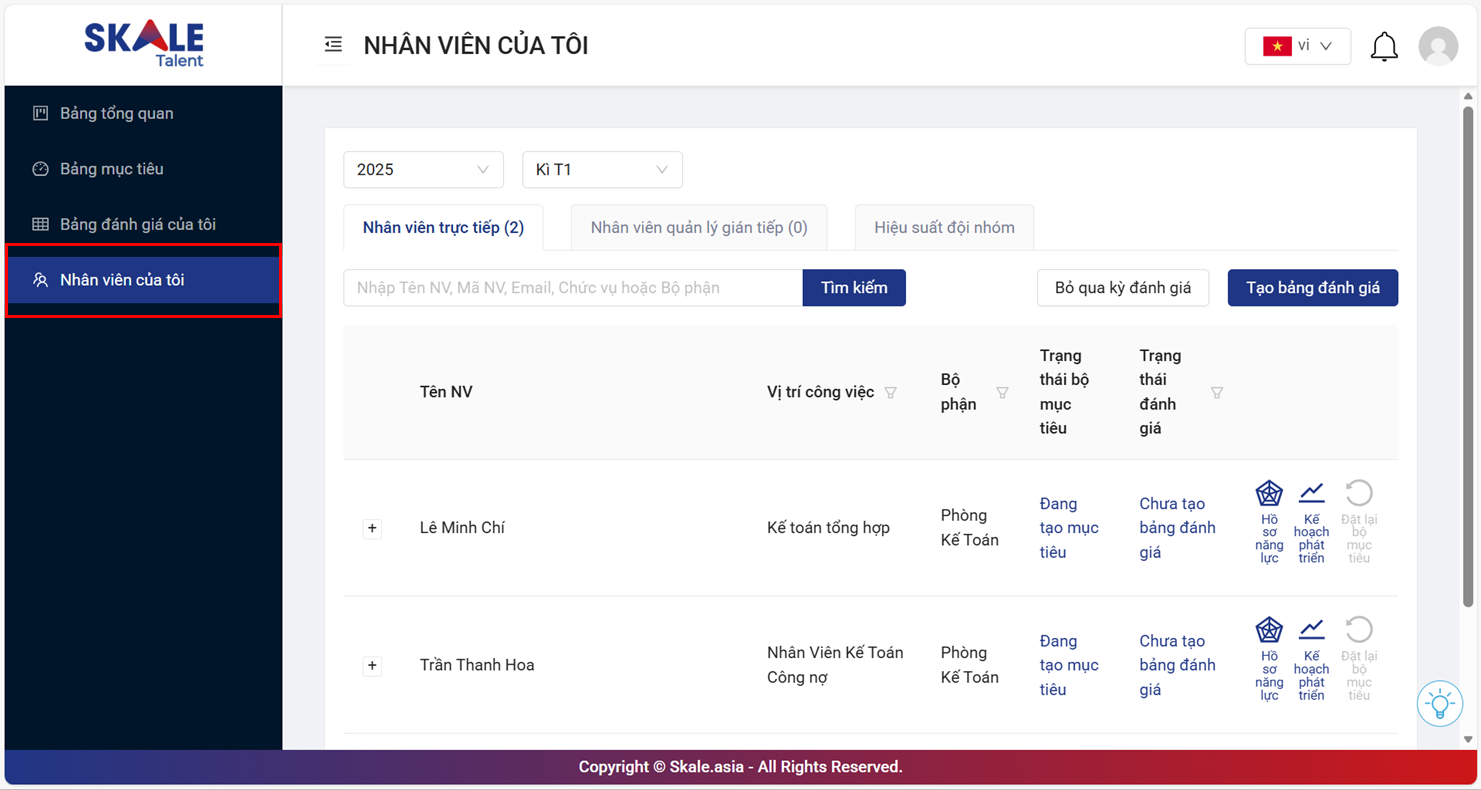Click the lightbulb help icon
The height and width of the screenshot is (790, 1481).
[x=1439, y=704]
